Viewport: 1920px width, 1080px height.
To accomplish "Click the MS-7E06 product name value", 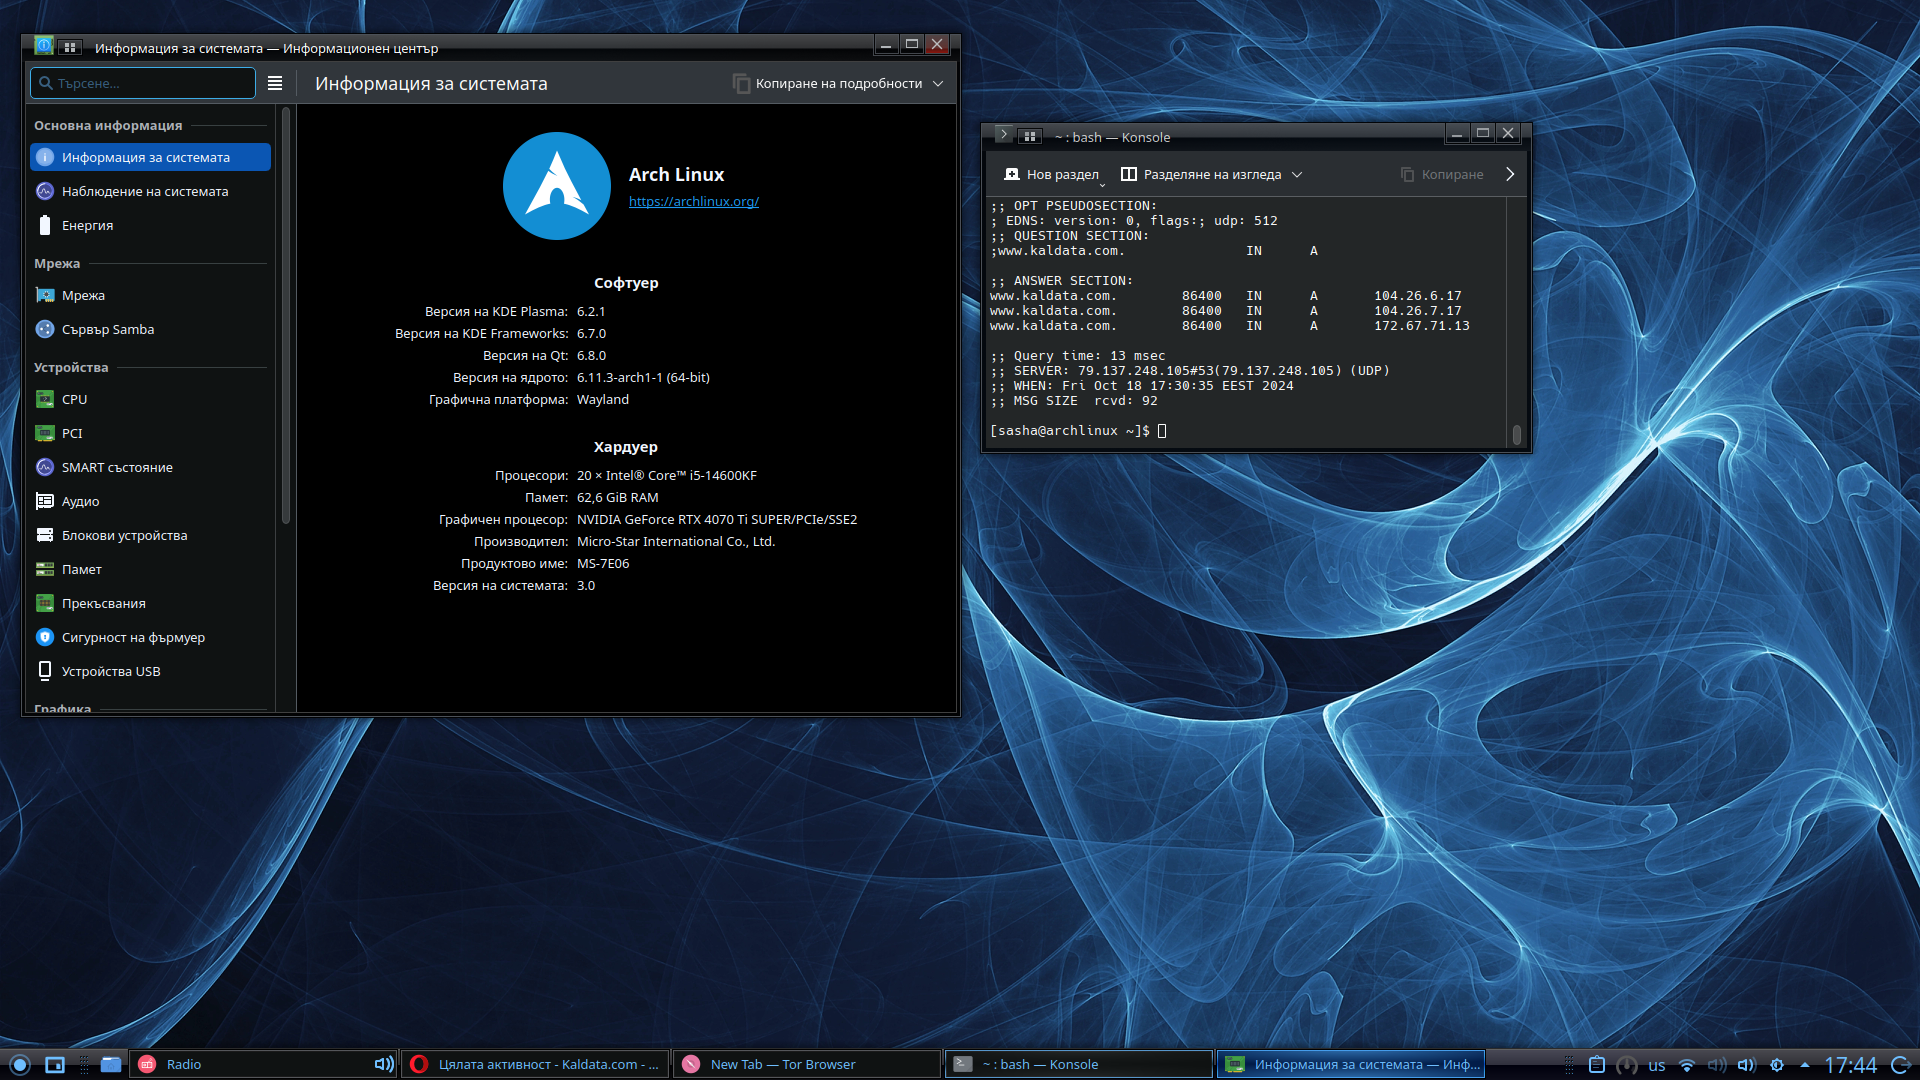I will [x=603, y=564].
